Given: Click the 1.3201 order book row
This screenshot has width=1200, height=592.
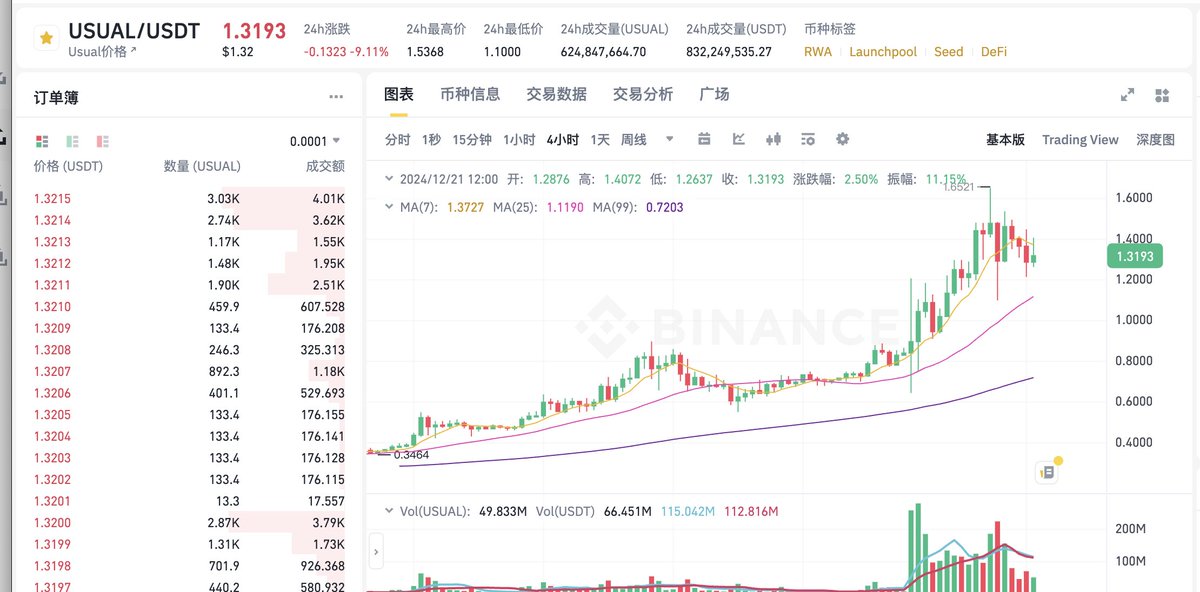Looking at the screenshot, I should pos(189,501).
